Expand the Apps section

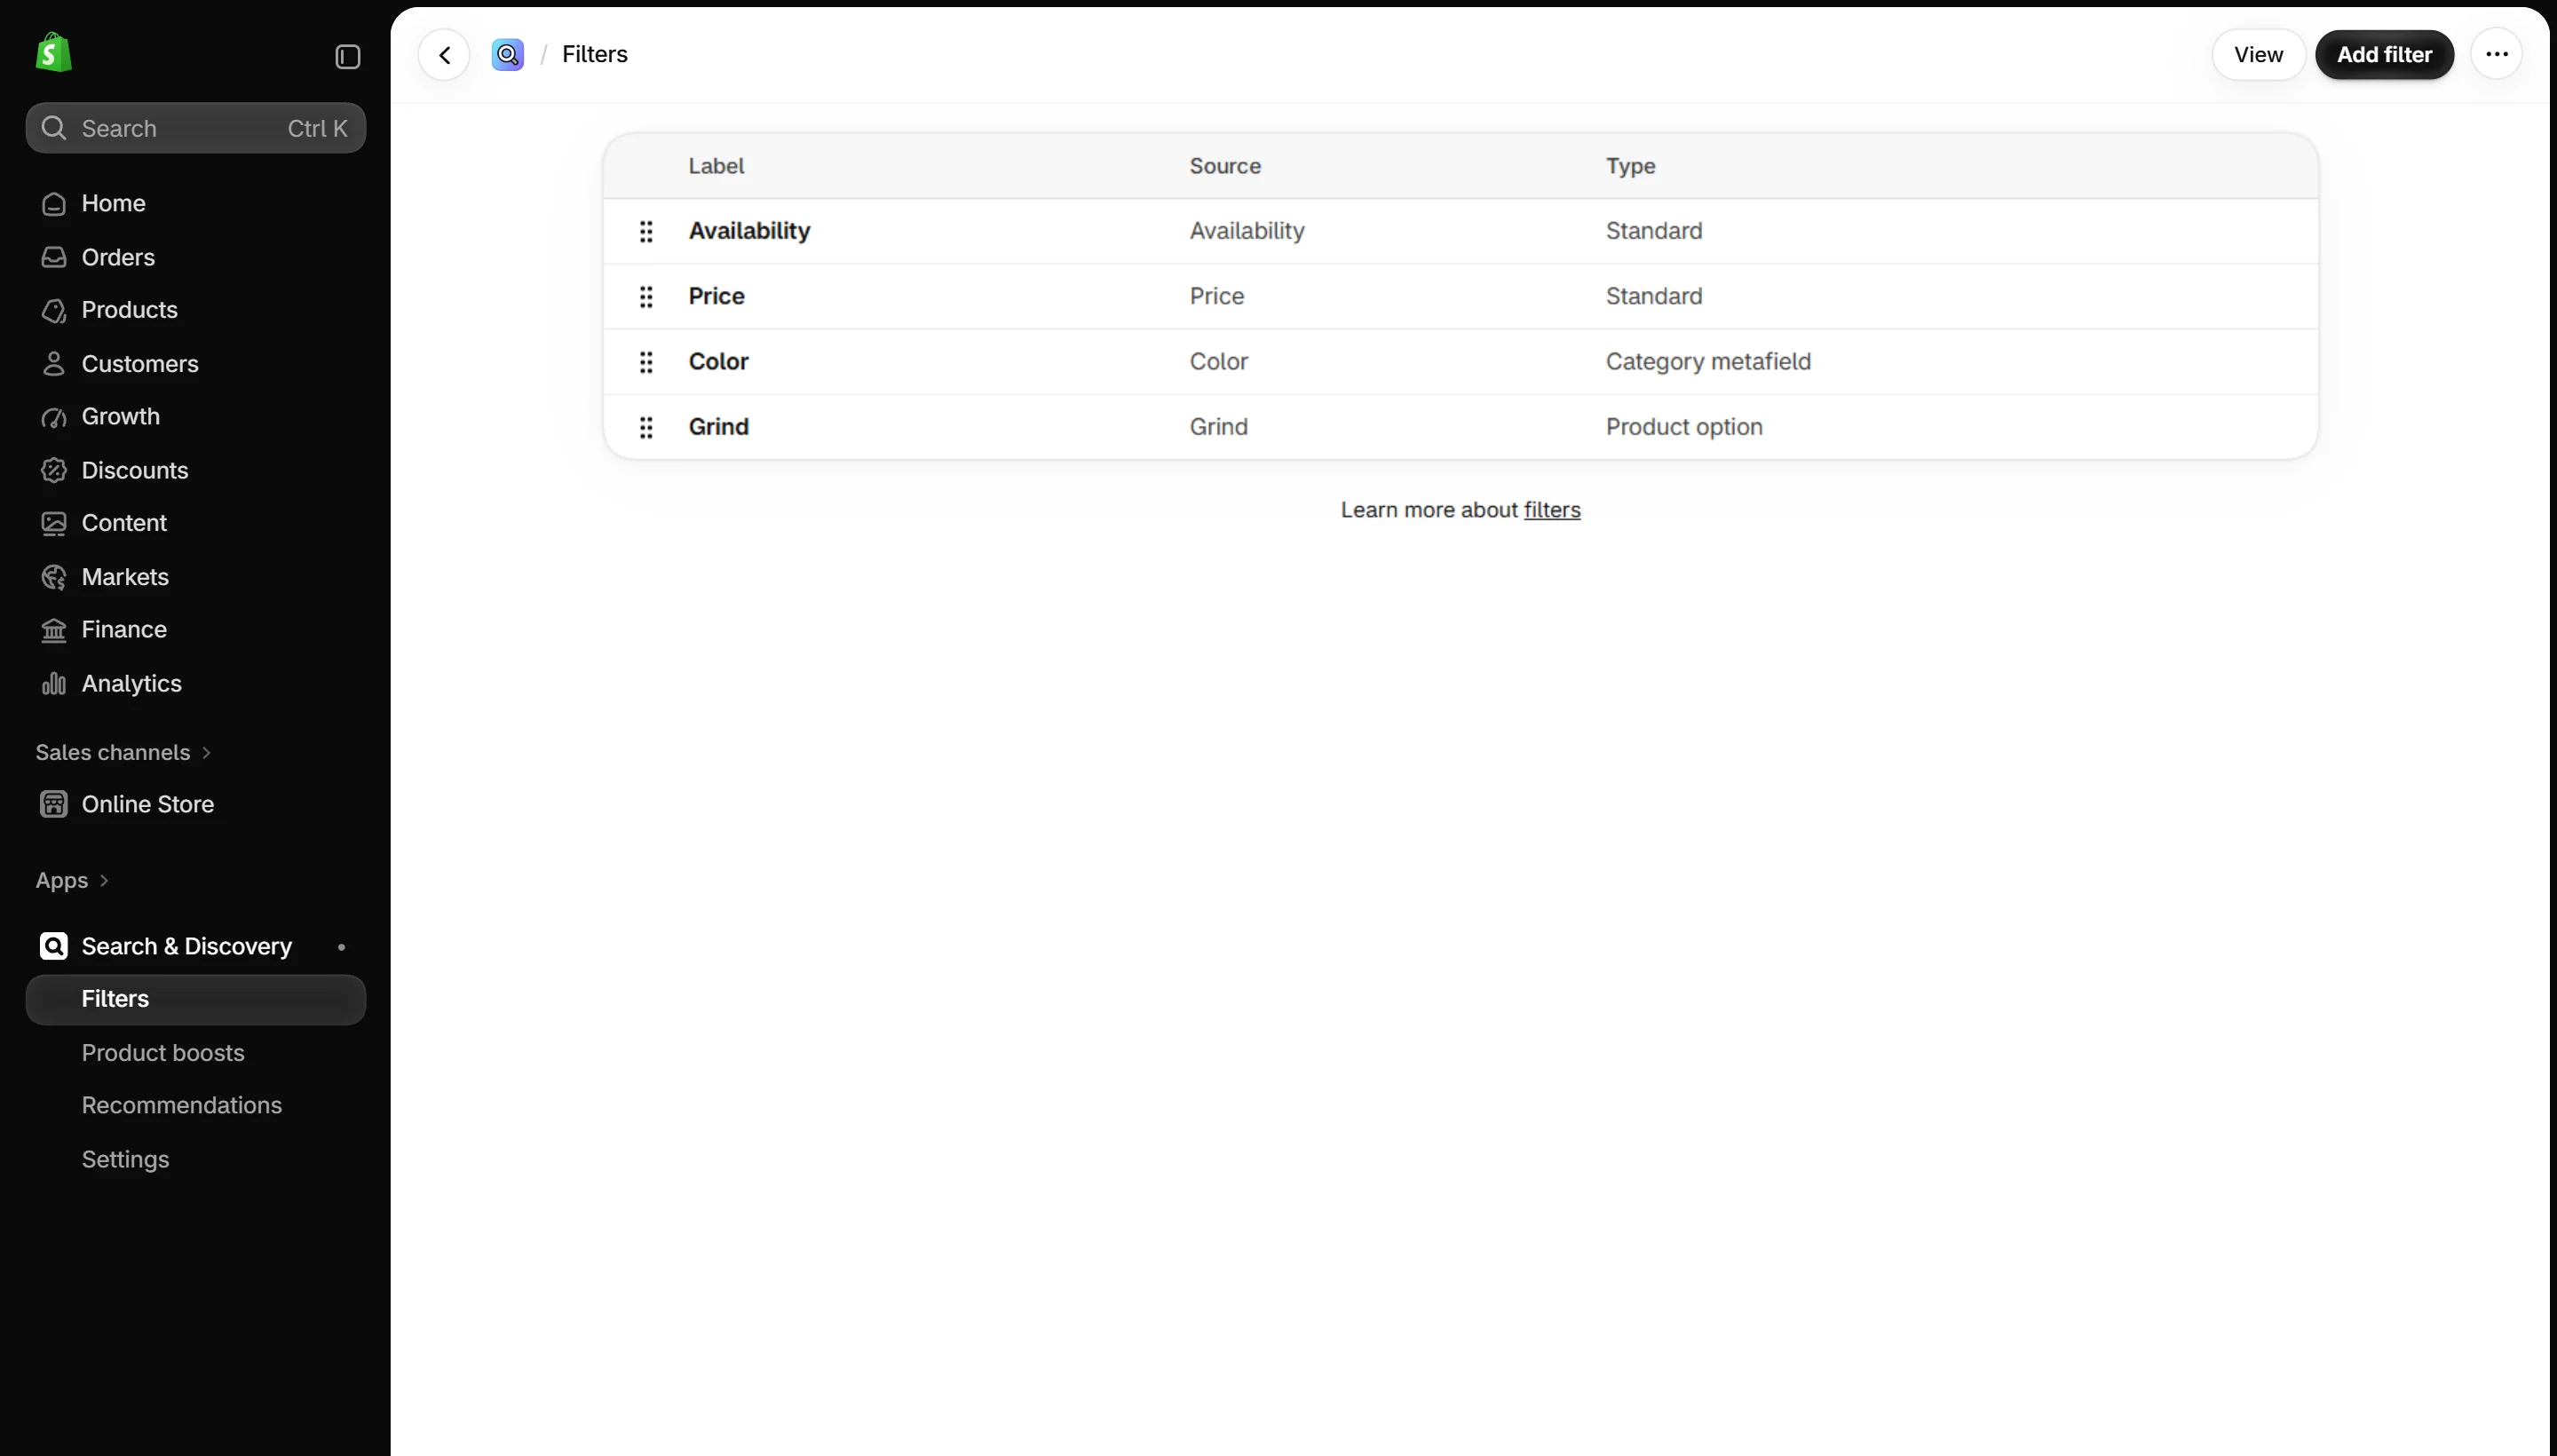coord(72,880)
